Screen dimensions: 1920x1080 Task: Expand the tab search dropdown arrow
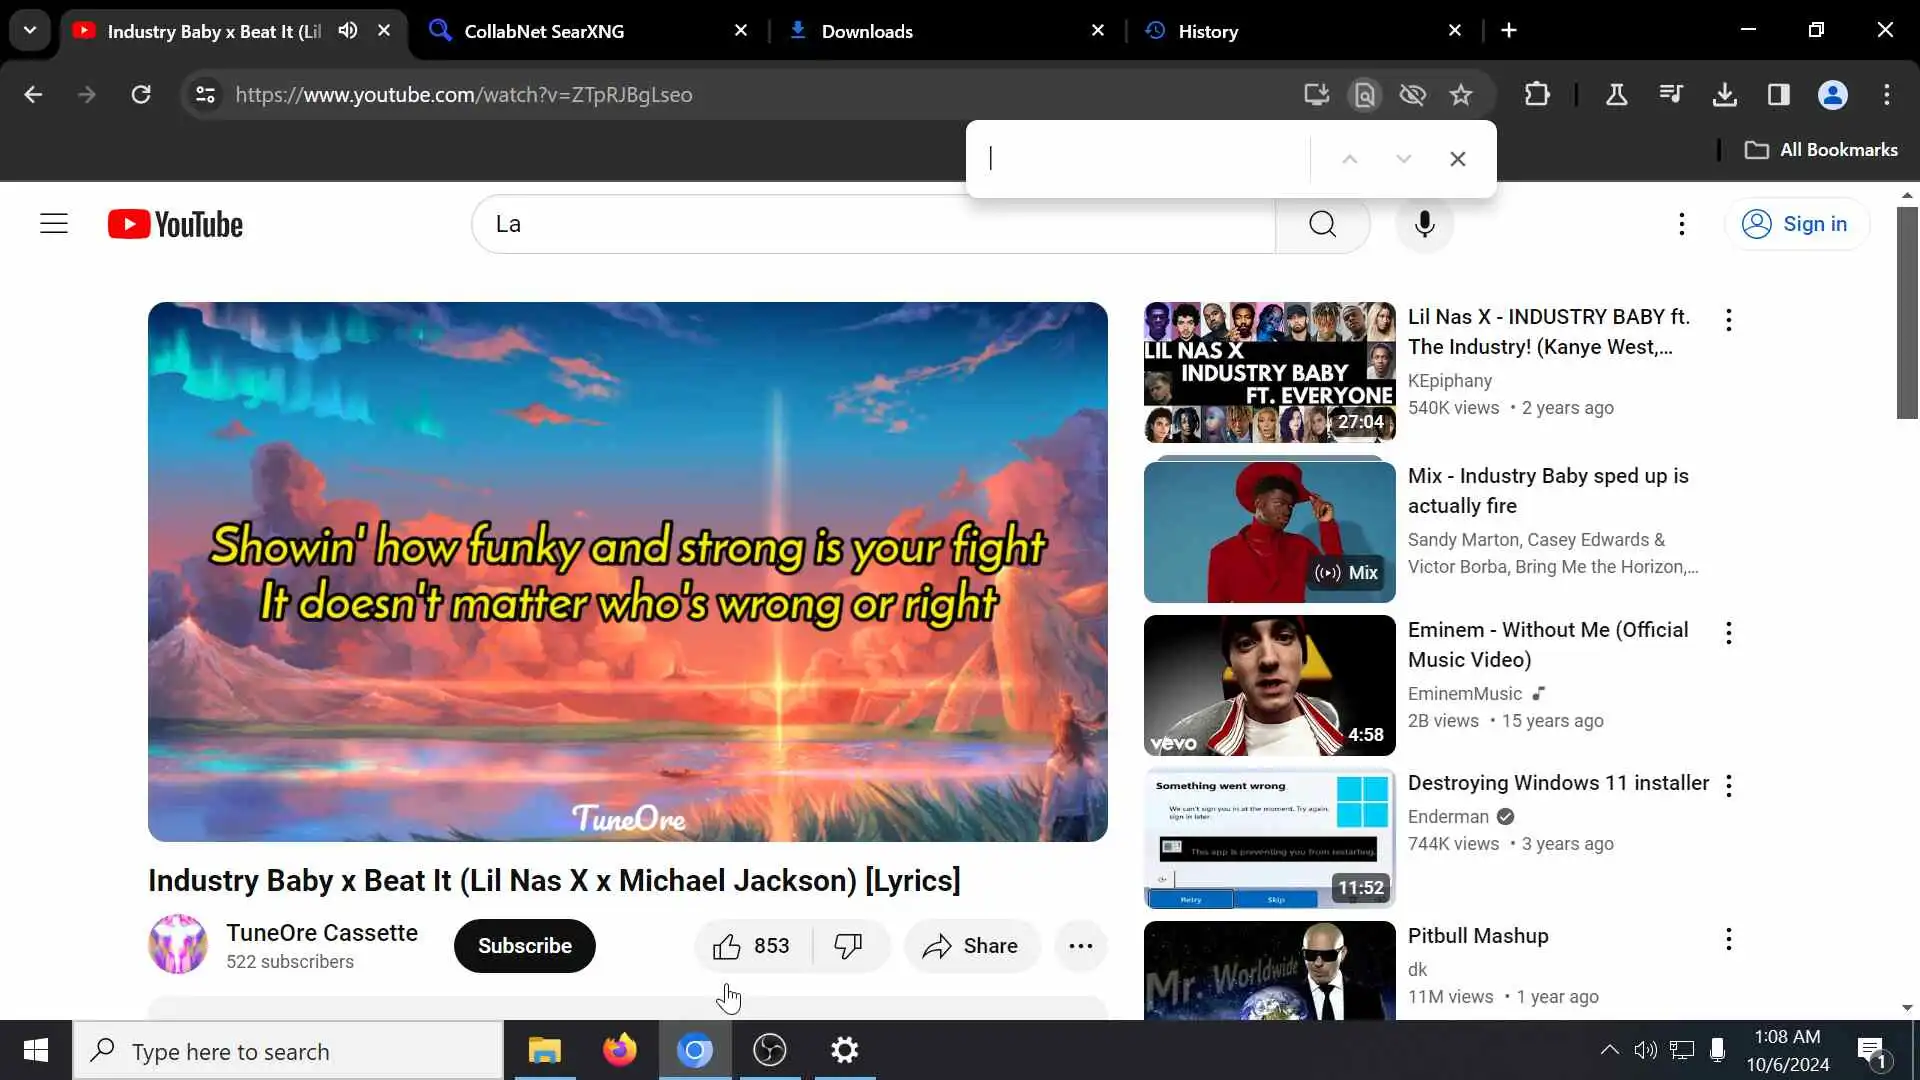pos(30,31)
